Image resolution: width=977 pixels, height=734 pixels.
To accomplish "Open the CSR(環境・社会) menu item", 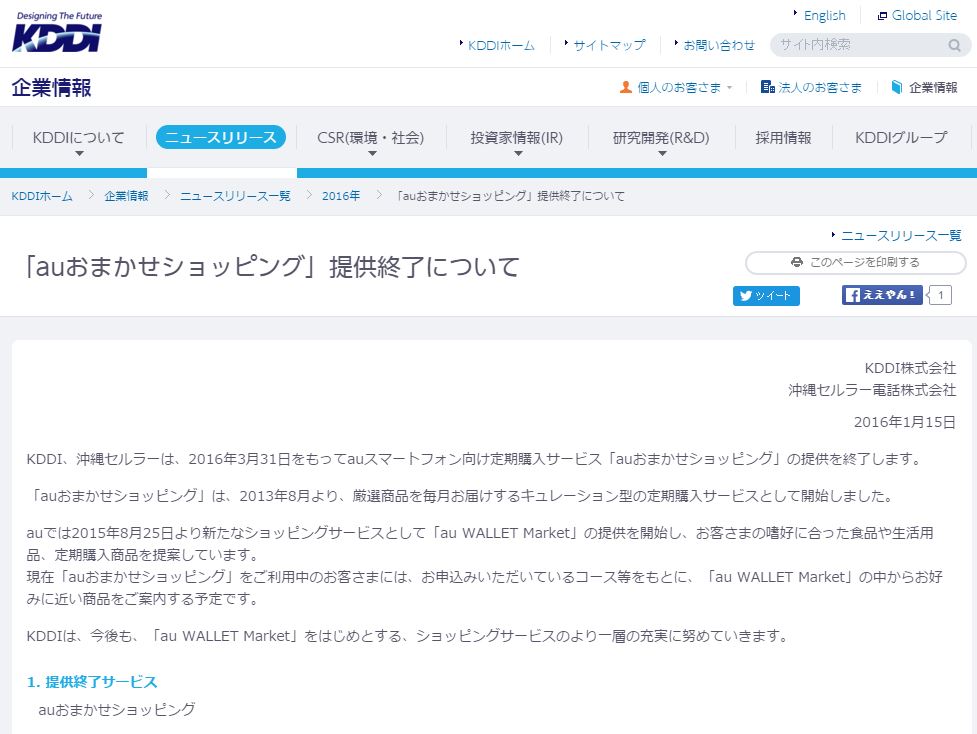I will click(x=371, y=138).
